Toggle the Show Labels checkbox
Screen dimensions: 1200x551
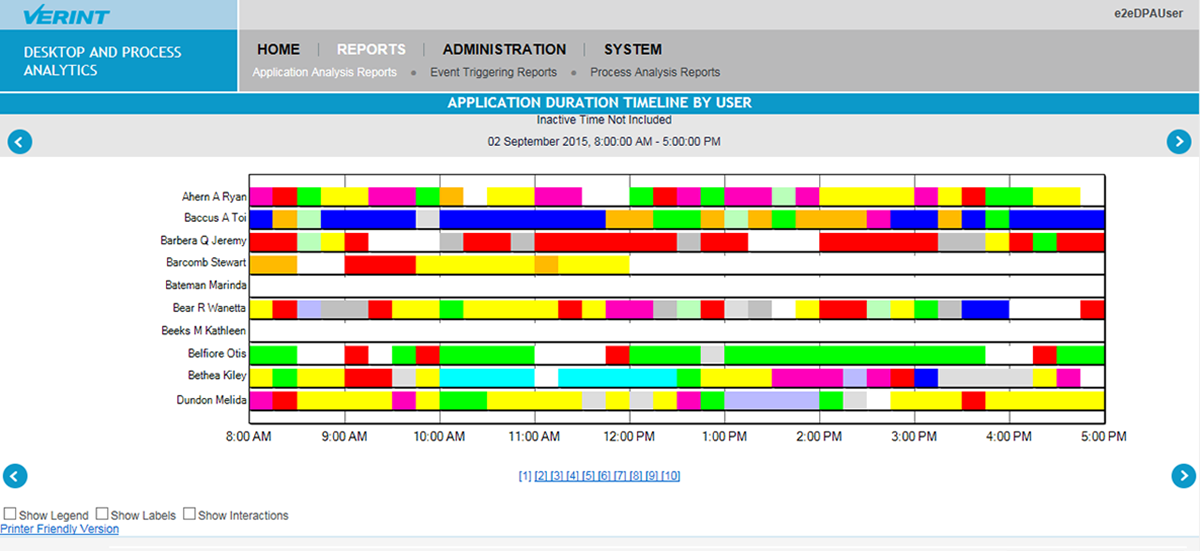(x=102, y=514)
